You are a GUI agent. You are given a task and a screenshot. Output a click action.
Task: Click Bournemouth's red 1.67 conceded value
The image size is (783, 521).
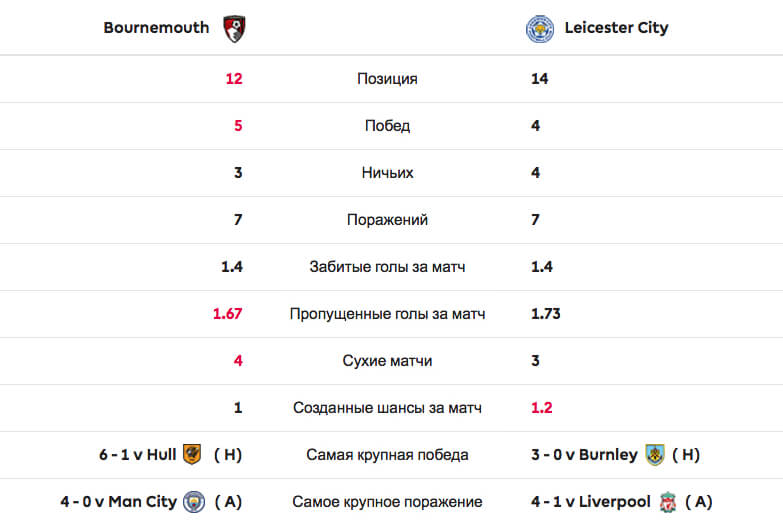pyautogui.click(x=227, y=314)
